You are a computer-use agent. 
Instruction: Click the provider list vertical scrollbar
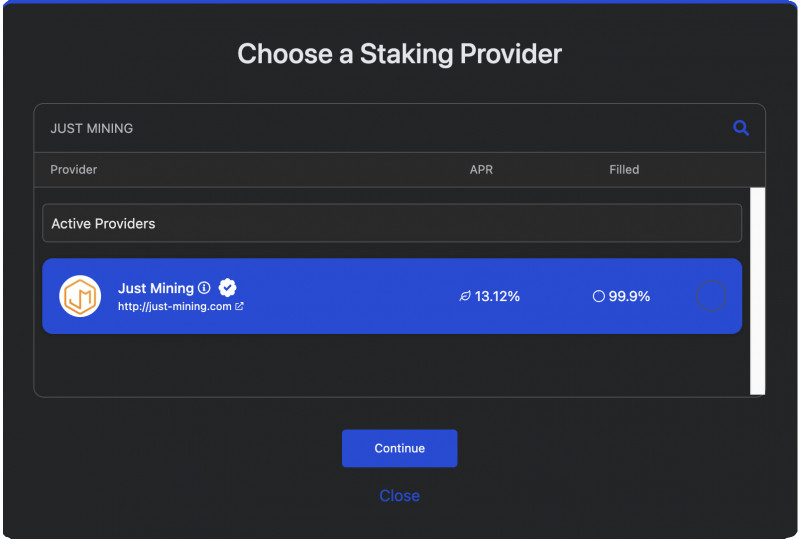pyautogui.click(x=757, y=291)
